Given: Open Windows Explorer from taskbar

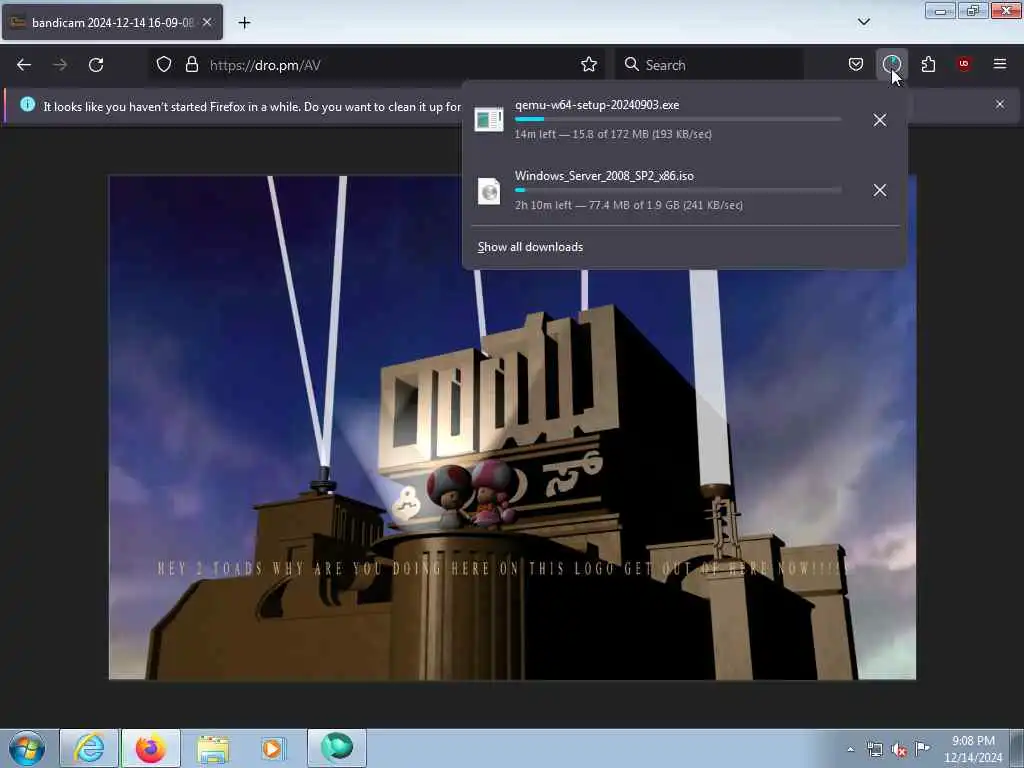Looking at the screenshot, I should pyautogui.click(x=213, y=749).
